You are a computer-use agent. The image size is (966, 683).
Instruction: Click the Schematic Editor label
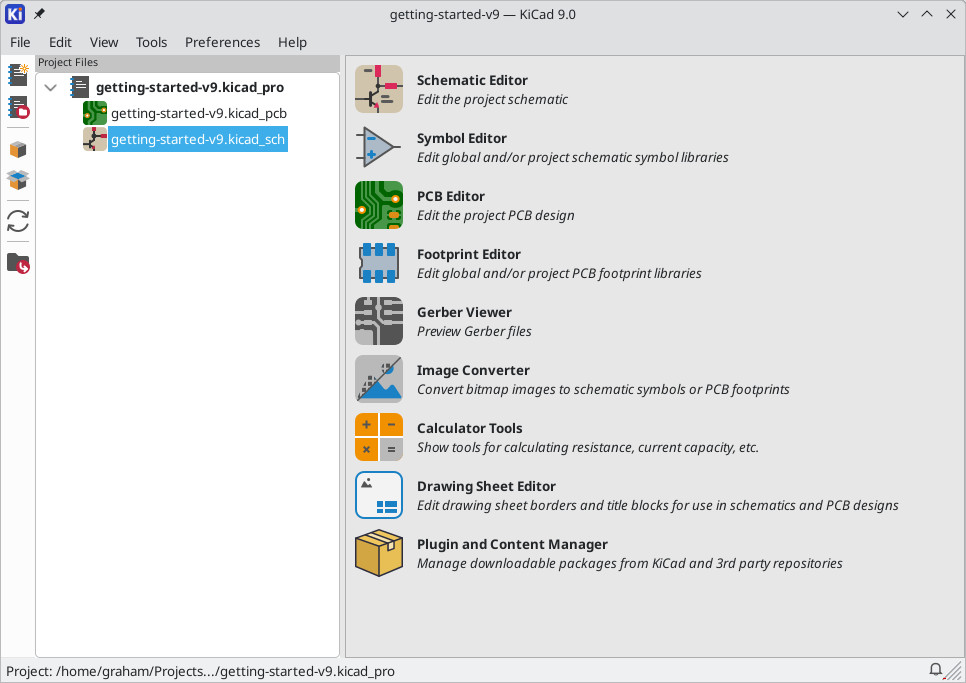472,81
